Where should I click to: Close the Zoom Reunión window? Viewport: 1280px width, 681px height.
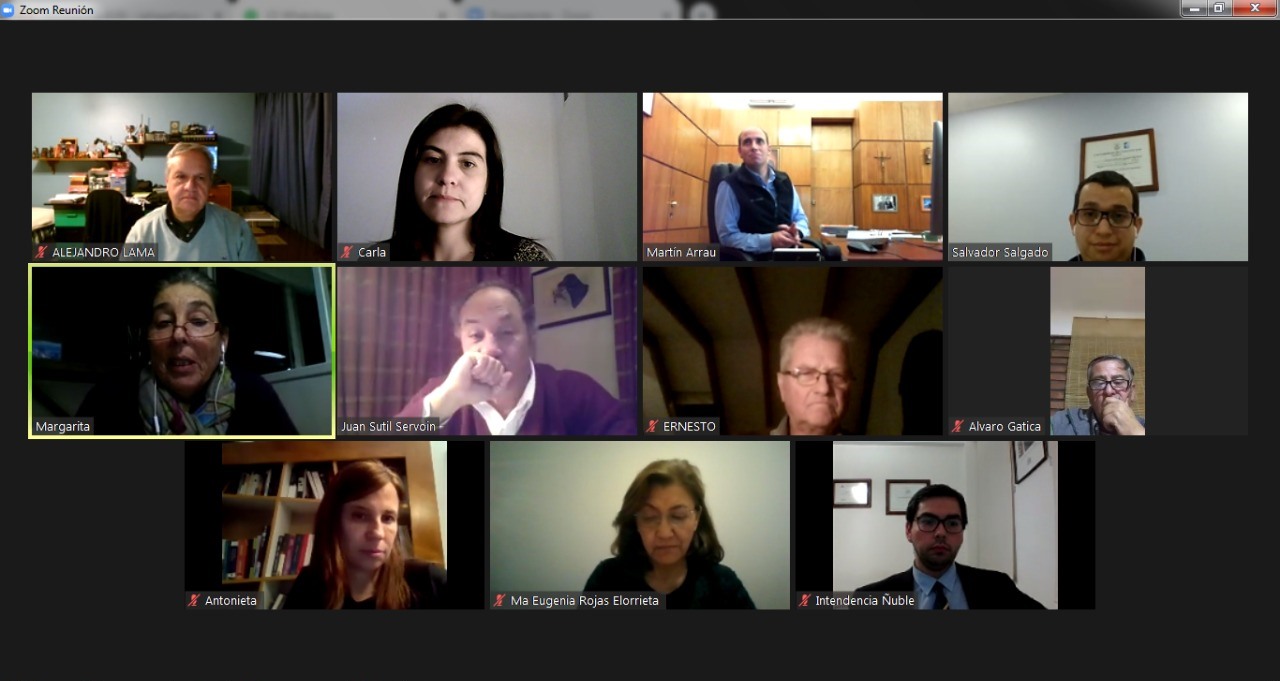(x=1254, y=8)
